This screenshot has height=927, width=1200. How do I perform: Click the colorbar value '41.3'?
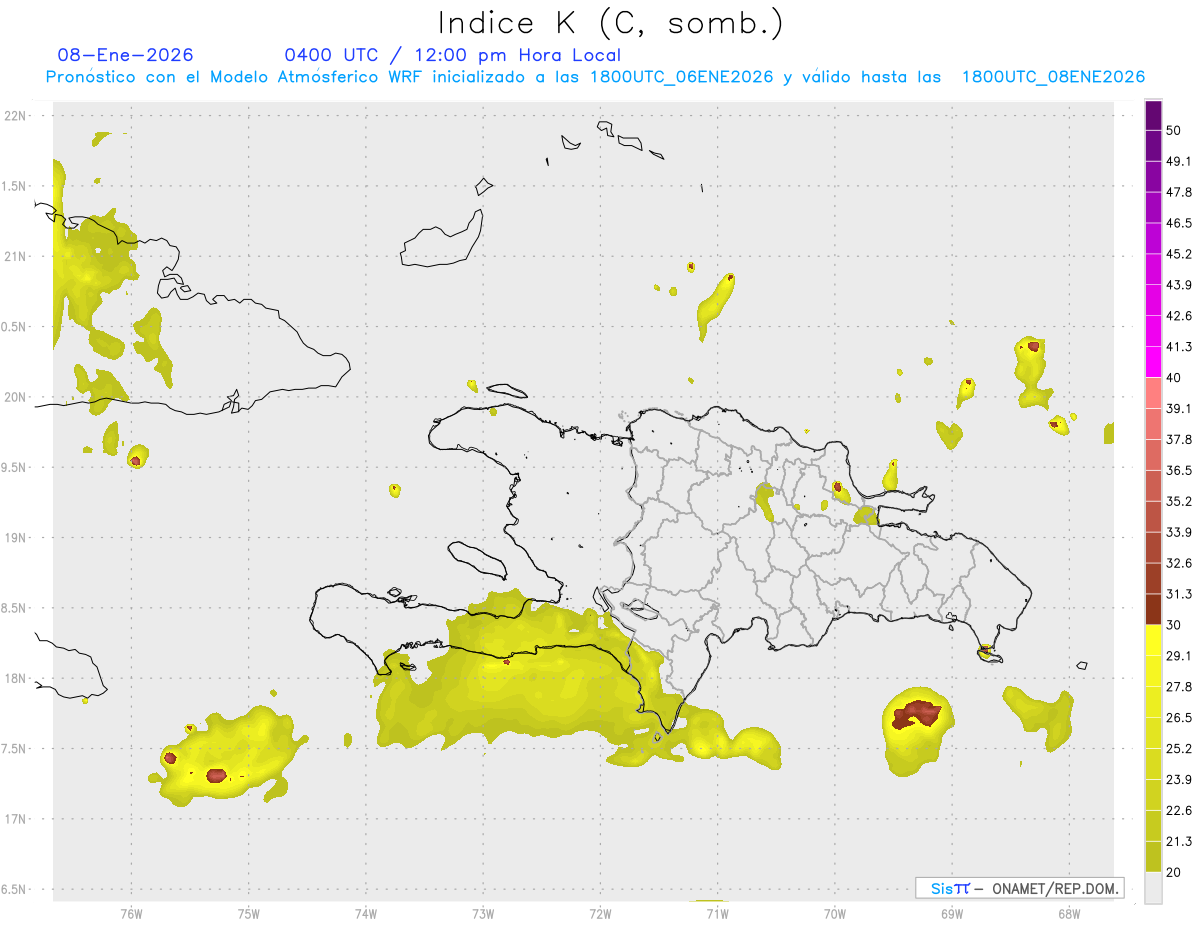click(x=1179, y=347)
